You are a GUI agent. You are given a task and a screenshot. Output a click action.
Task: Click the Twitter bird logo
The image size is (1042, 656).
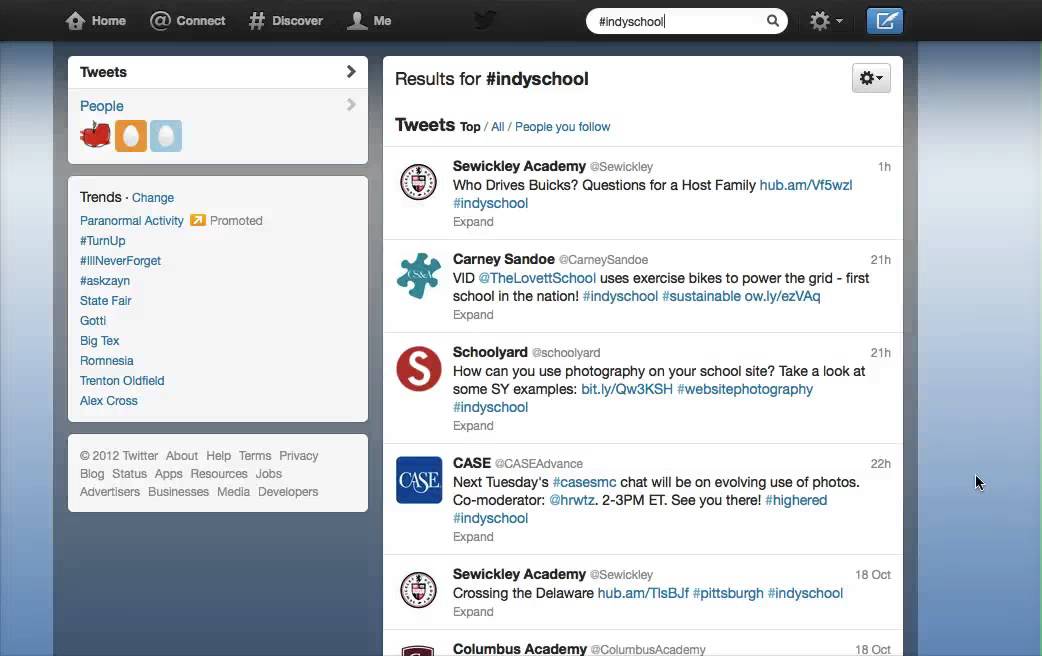click(485, 21)
